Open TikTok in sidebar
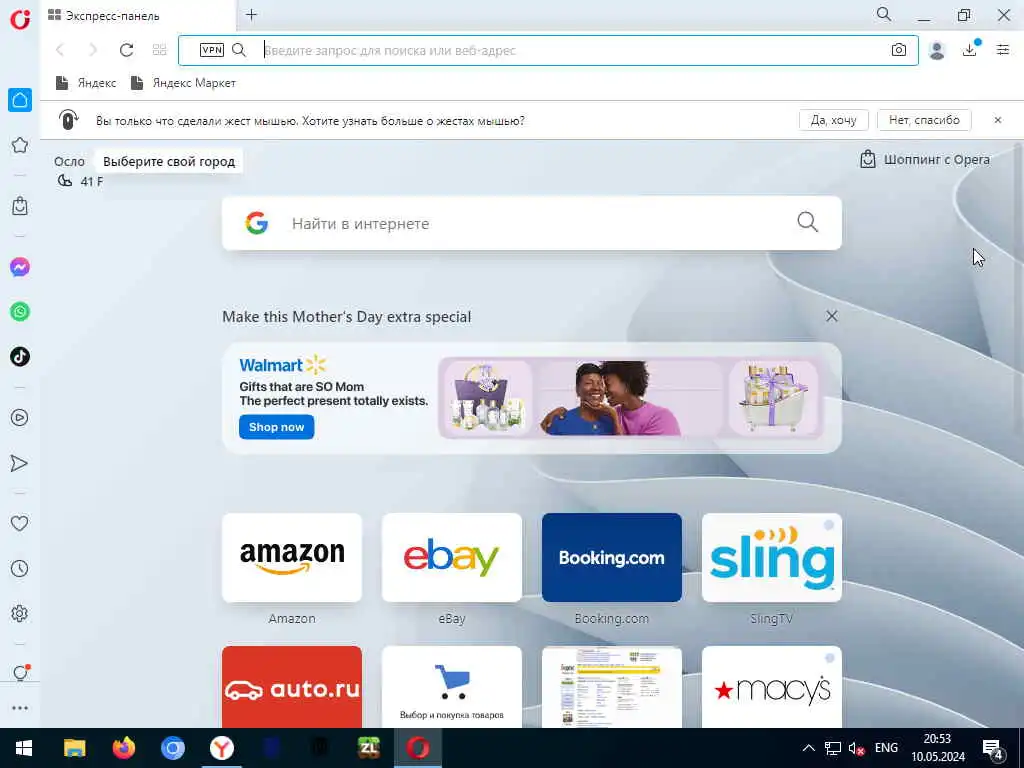1024x768 pixels. point(20,357)
